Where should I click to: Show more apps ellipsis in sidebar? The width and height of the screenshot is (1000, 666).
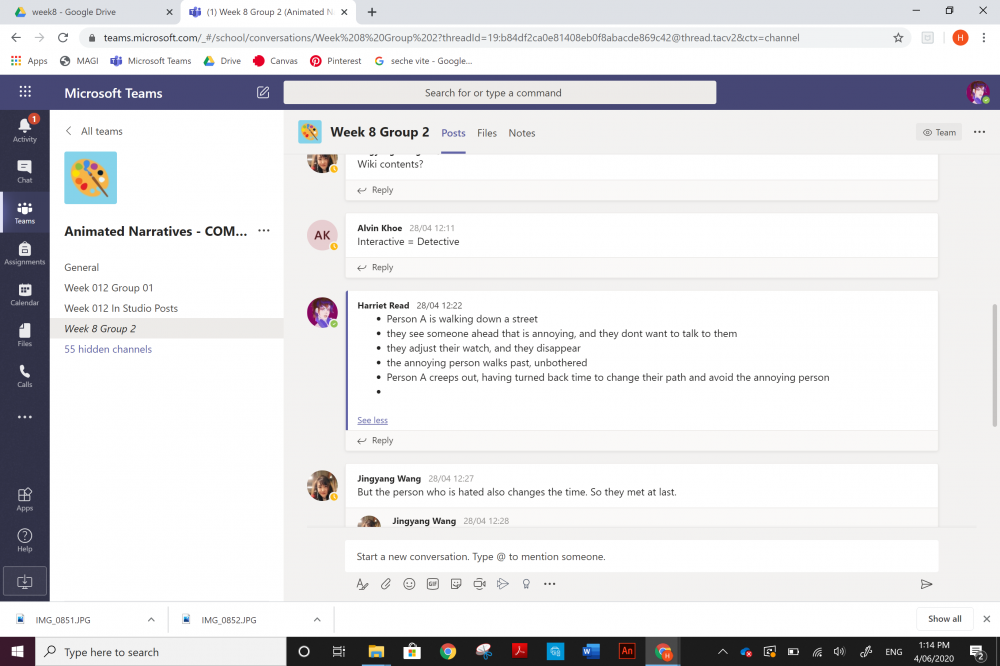click(24, 417)
